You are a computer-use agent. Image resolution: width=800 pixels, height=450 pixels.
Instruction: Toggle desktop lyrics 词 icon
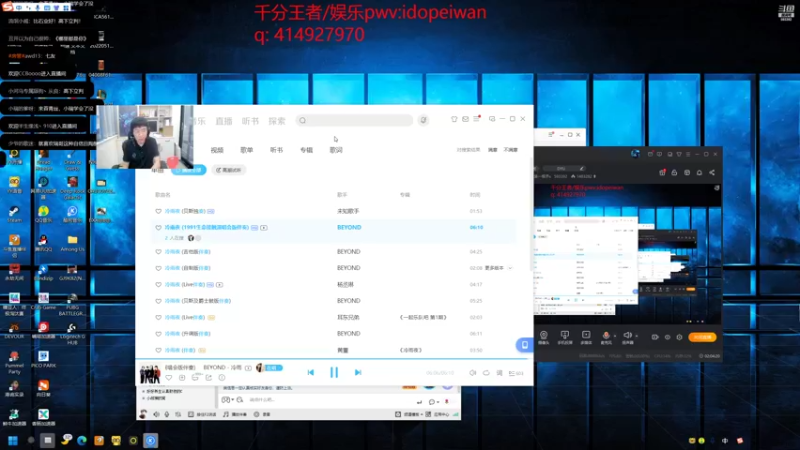(499, 373)
